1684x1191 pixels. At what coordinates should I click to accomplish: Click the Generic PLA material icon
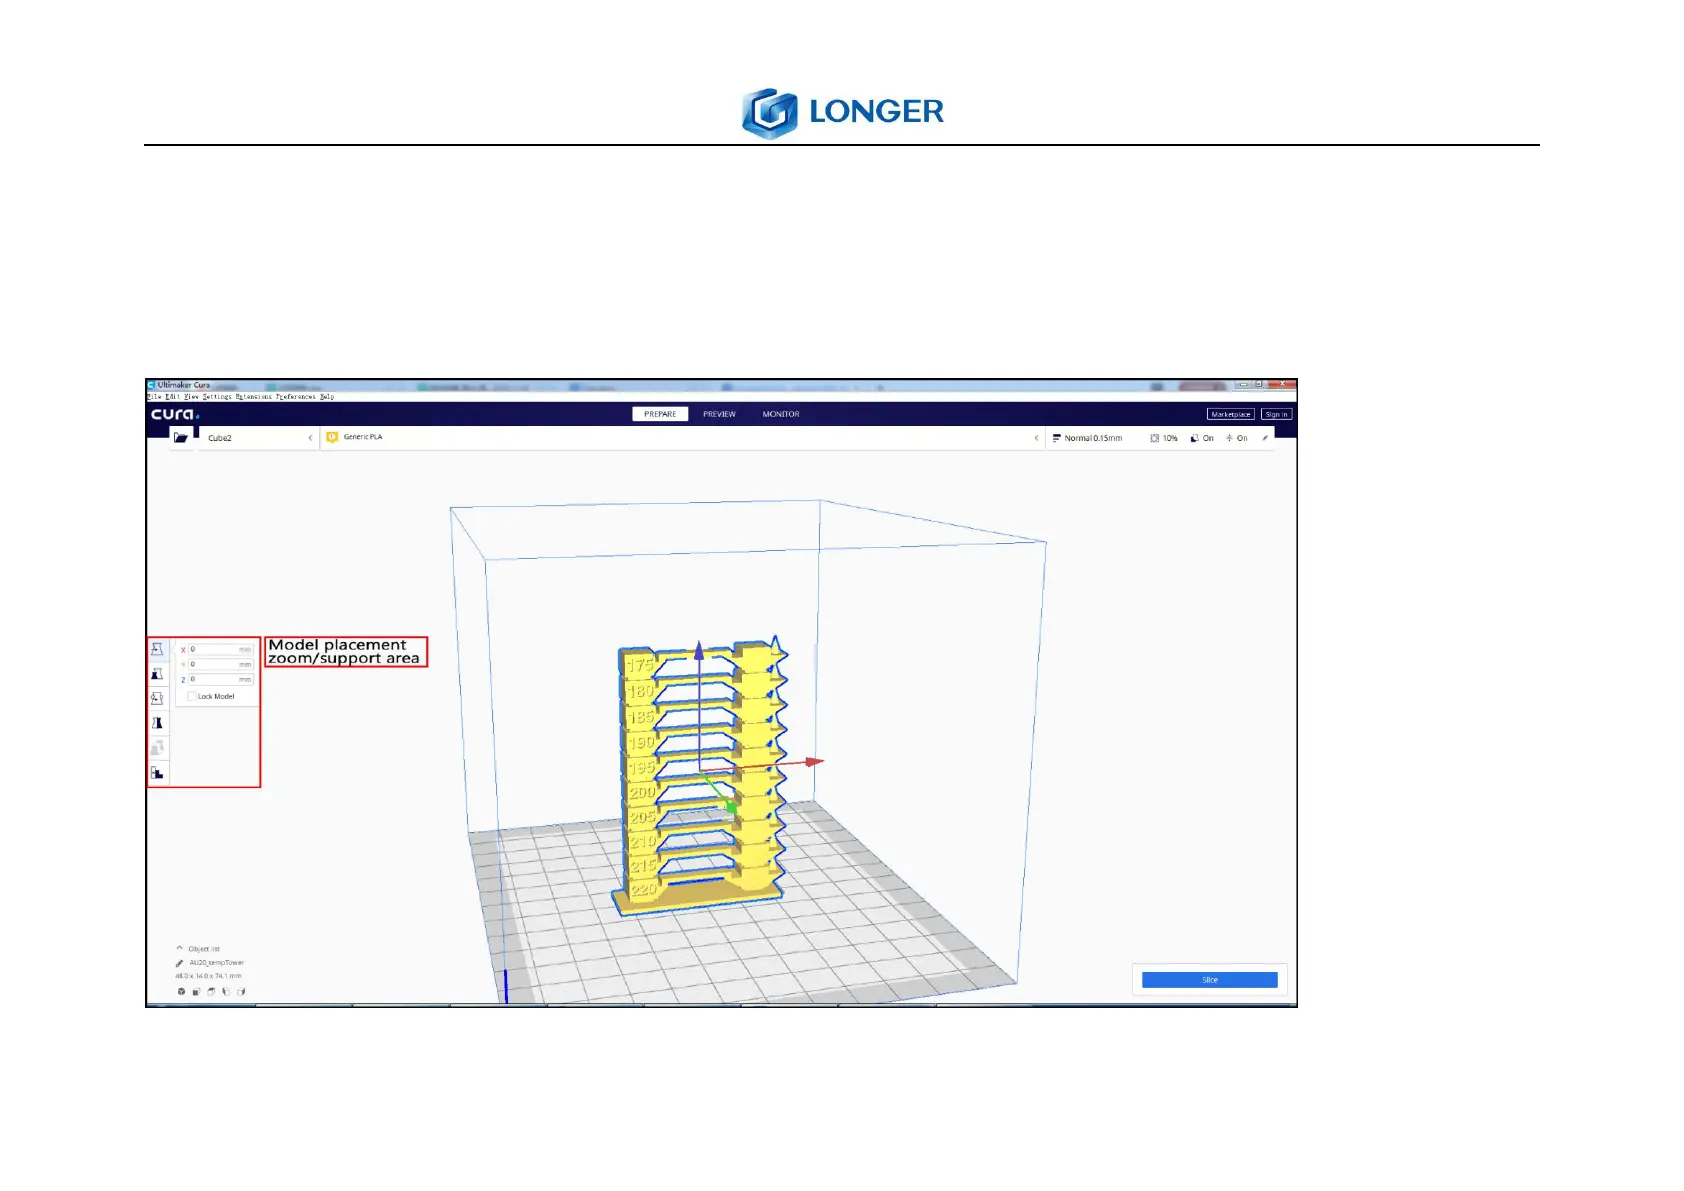tap(332, 437)
